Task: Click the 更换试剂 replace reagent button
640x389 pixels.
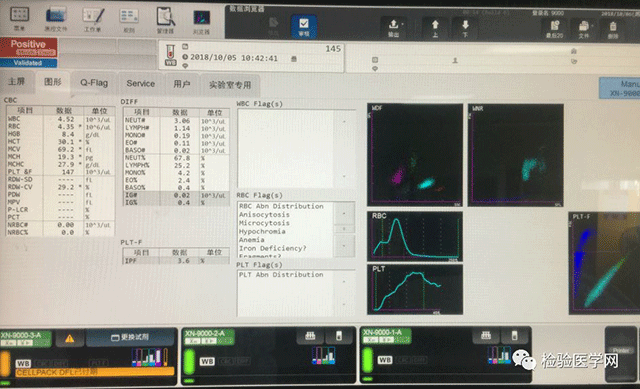Action: 130,338
